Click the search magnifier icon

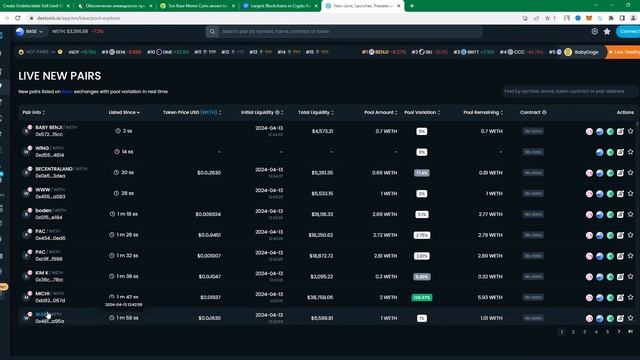[x=212, y=31]
